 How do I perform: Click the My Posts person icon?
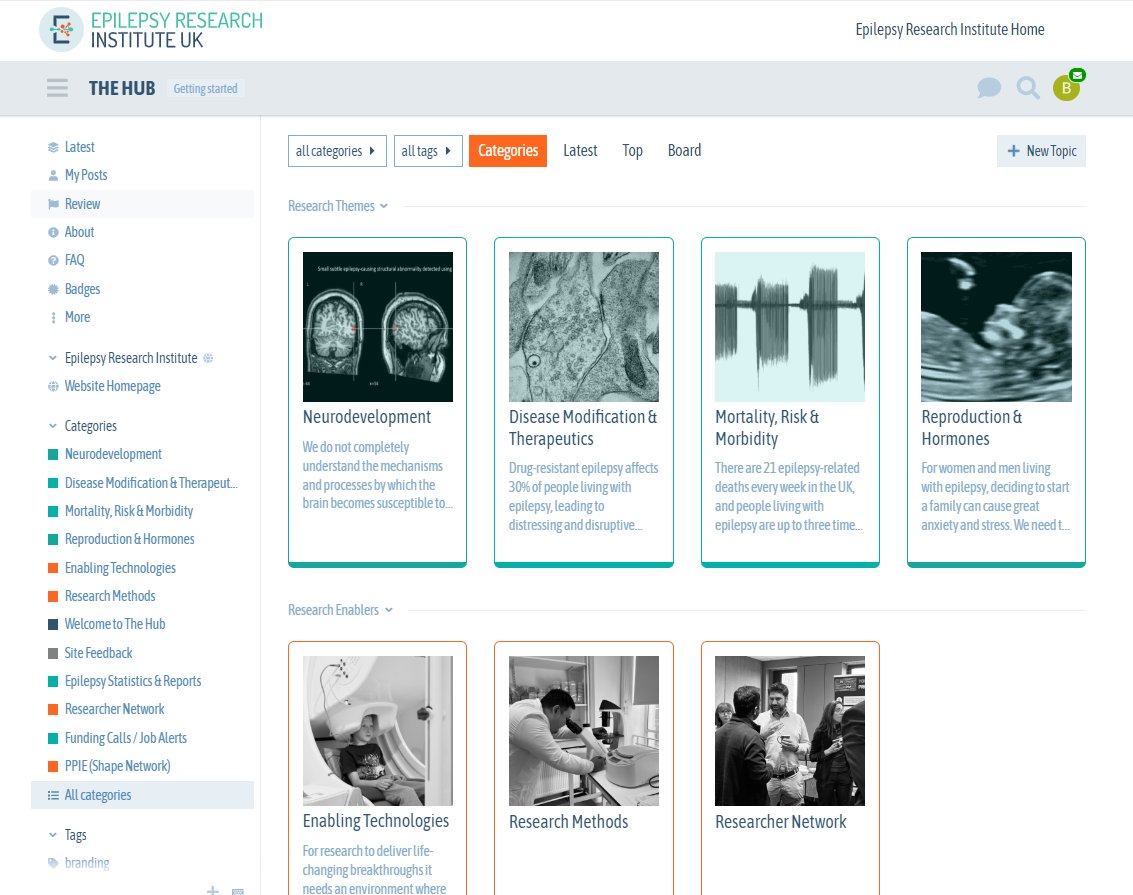tap(53, 176)
